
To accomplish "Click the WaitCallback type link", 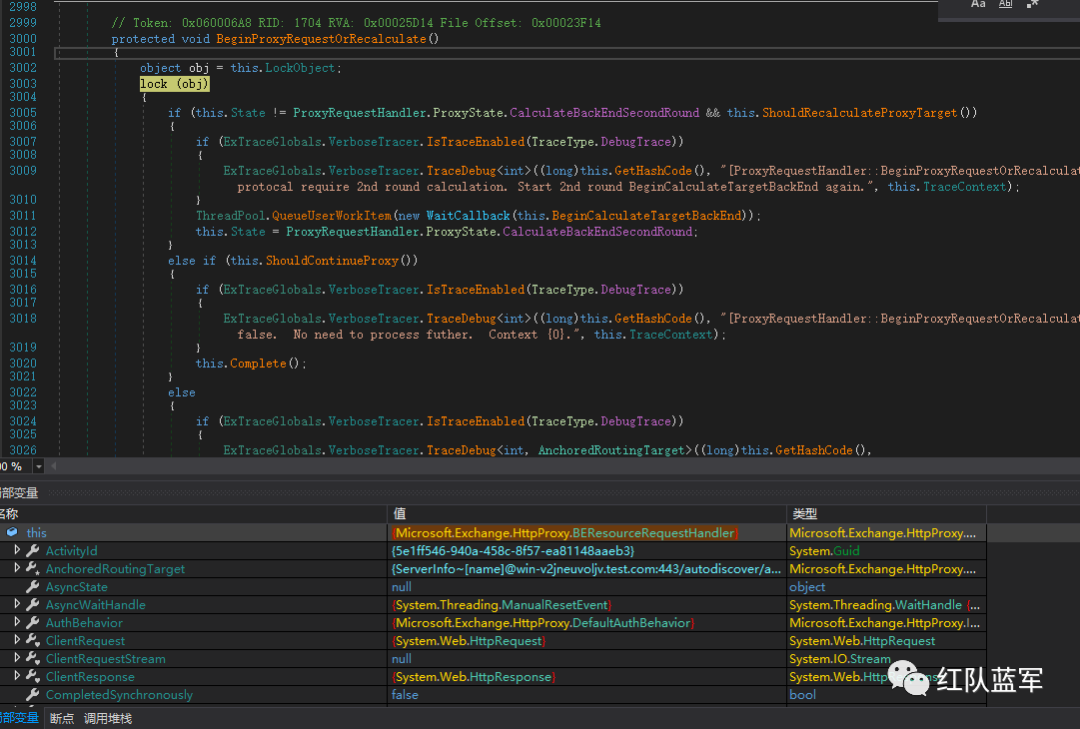I will coord(468,216).
